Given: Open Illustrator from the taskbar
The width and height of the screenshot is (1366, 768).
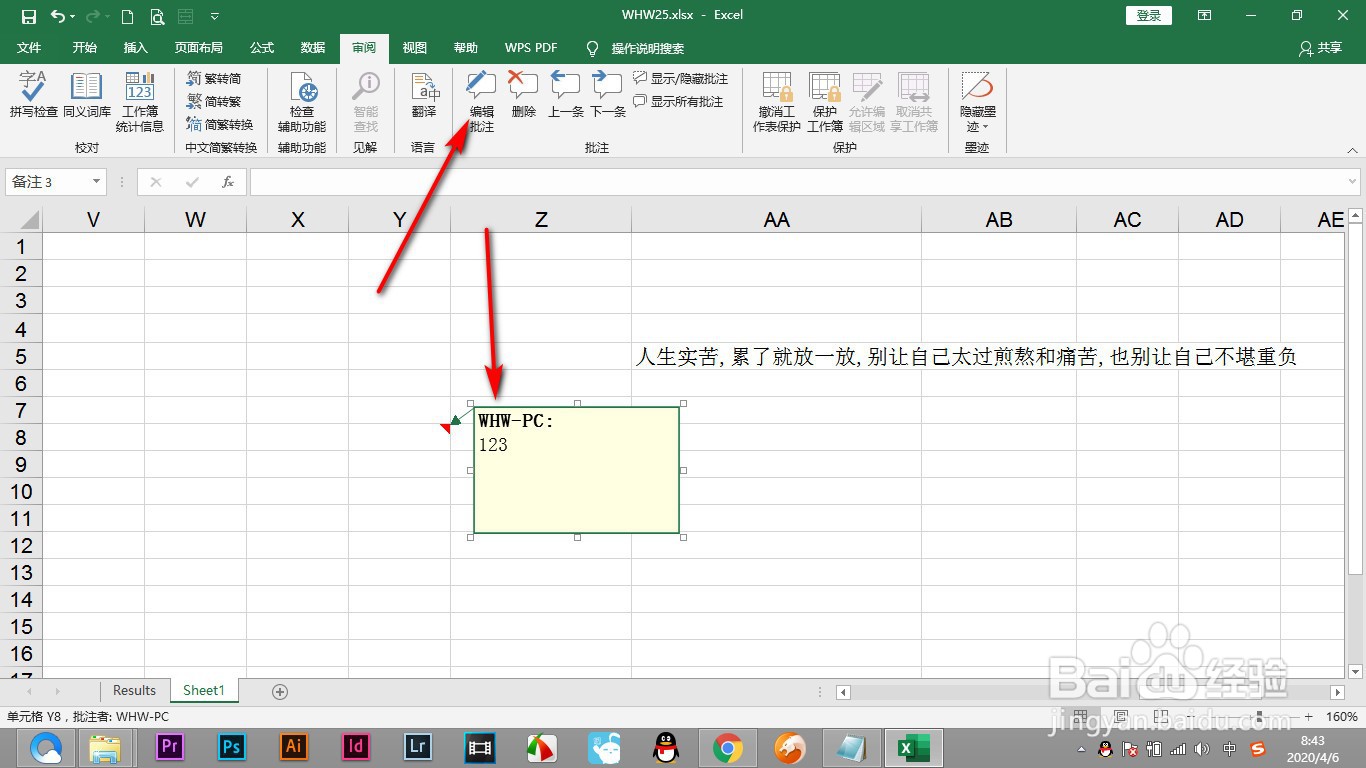Looking at the screenshot, I should click(294, 747).
